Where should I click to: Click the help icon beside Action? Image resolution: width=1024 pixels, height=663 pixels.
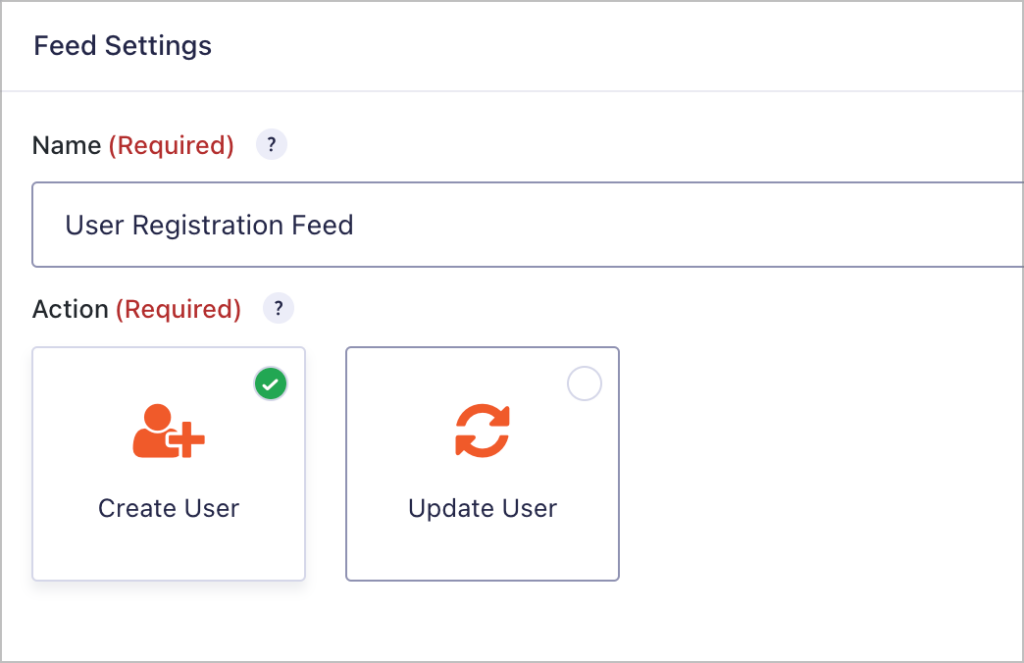click(x=278, y=309)
